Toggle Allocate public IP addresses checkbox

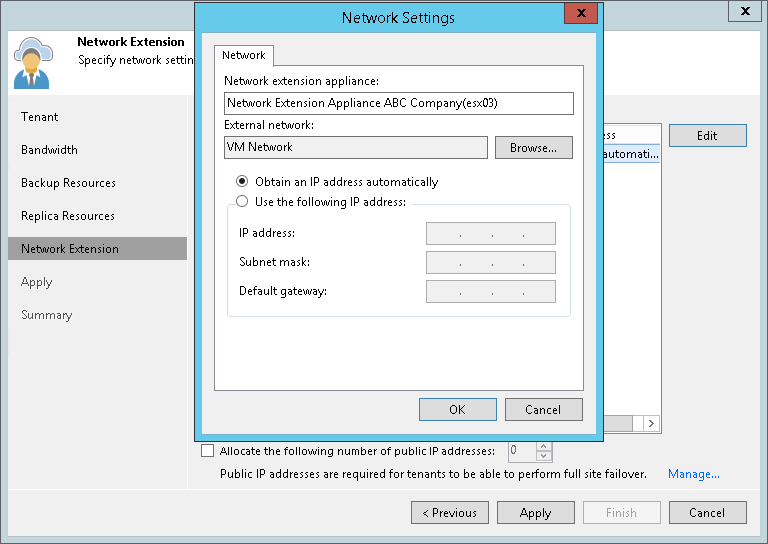[207, 450]
